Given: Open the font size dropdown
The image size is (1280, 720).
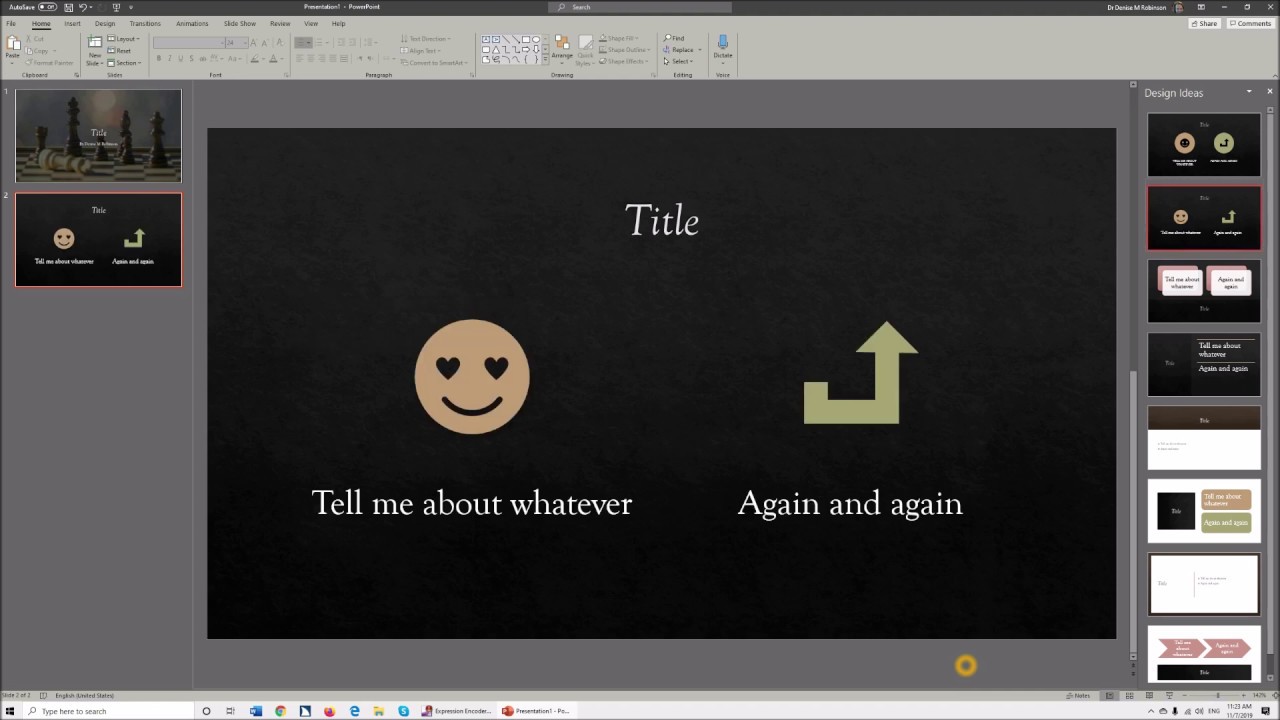Looking at the screenshot, I should pos(244,43).
